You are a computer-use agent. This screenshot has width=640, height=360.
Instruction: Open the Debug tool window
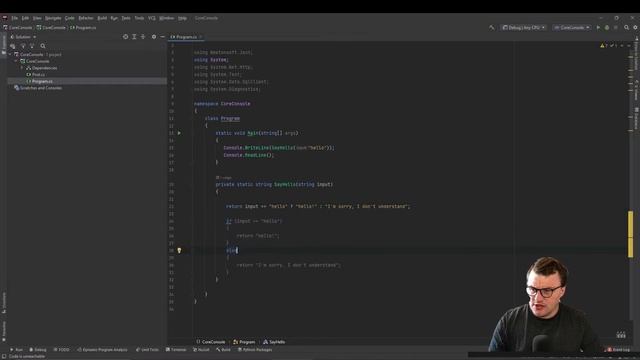38,350
